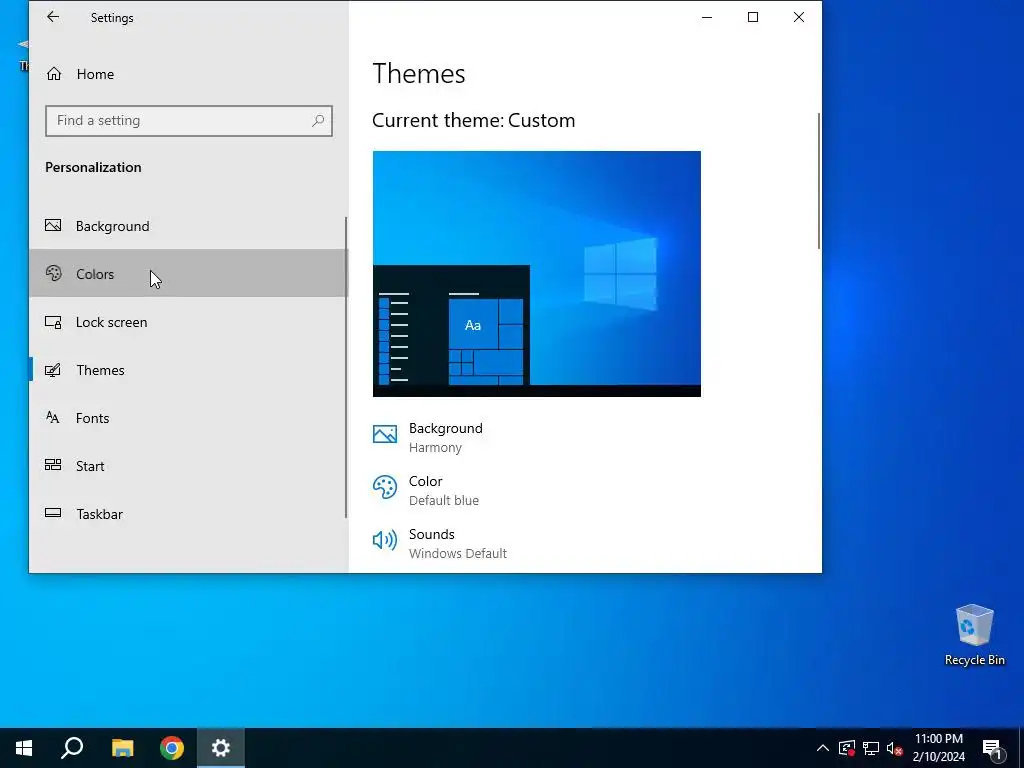This screenshot has width=1024, height=768.
Task: Open Home in Settings sidebar
Action: point(189,74)
